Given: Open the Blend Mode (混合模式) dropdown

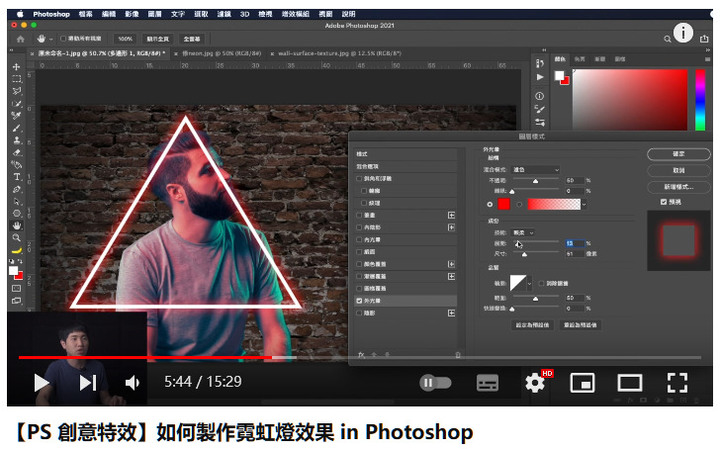Looking at the screenshot, I should click(535, 170).
